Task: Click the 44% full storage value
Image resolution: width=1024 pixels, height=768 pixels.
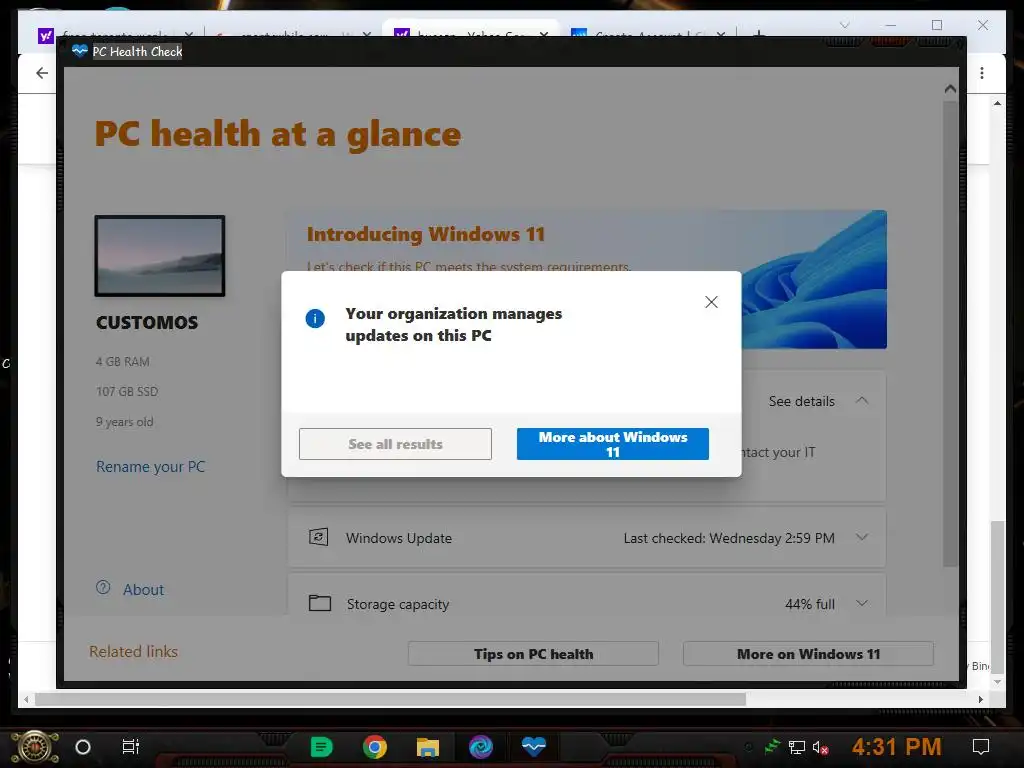Action: coord(810,604)
